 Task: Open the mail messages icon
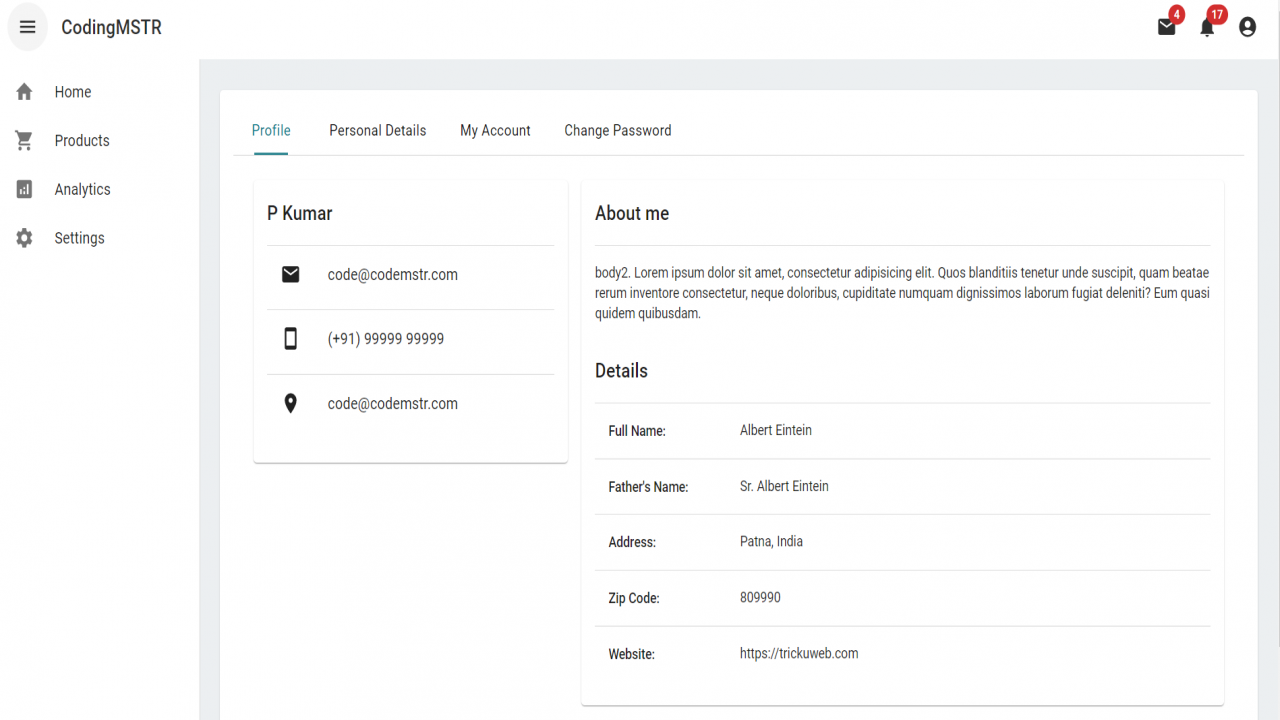pos(1167,27)
